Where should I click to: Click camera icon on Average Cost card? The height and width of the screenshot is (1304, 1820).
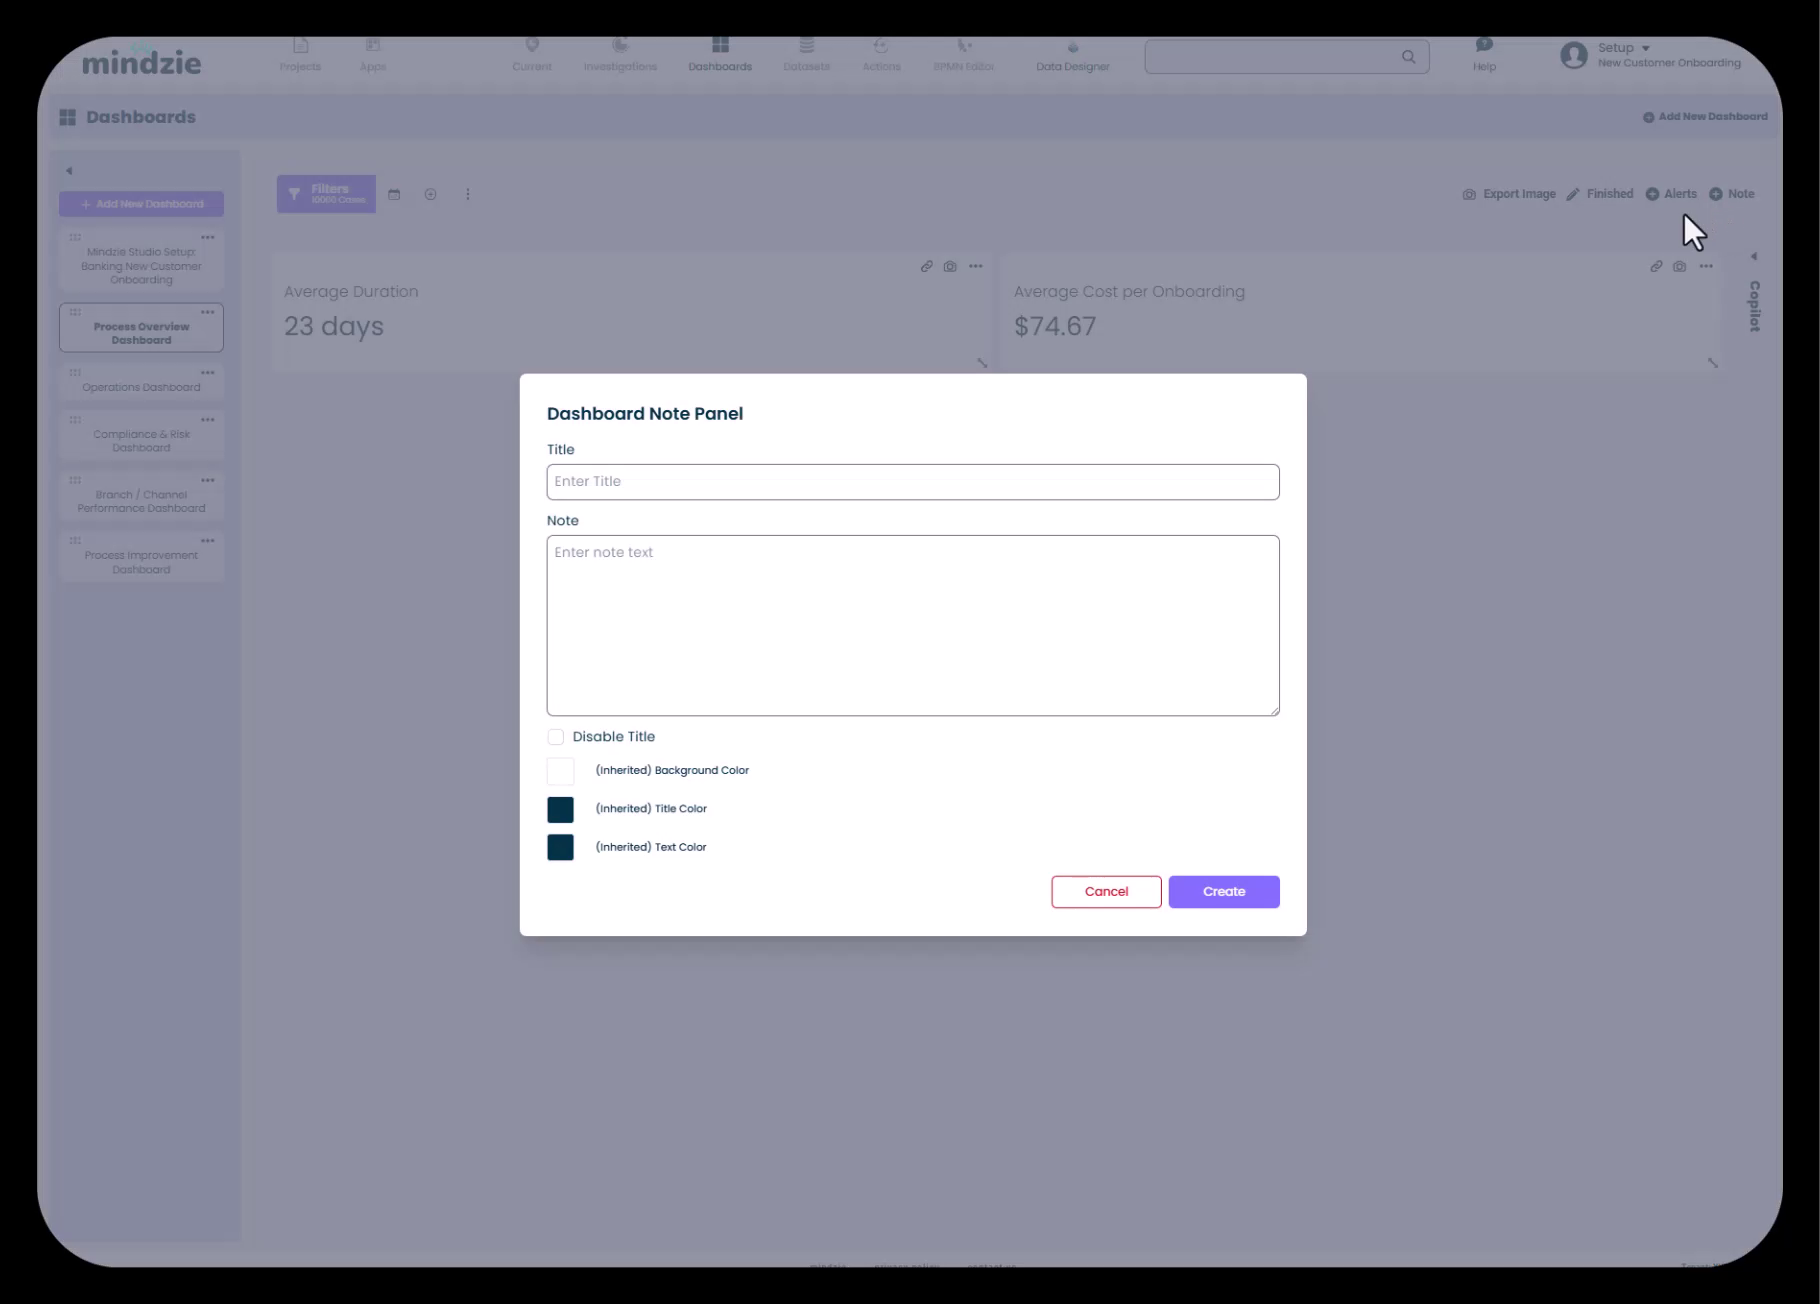[1679, 267]
